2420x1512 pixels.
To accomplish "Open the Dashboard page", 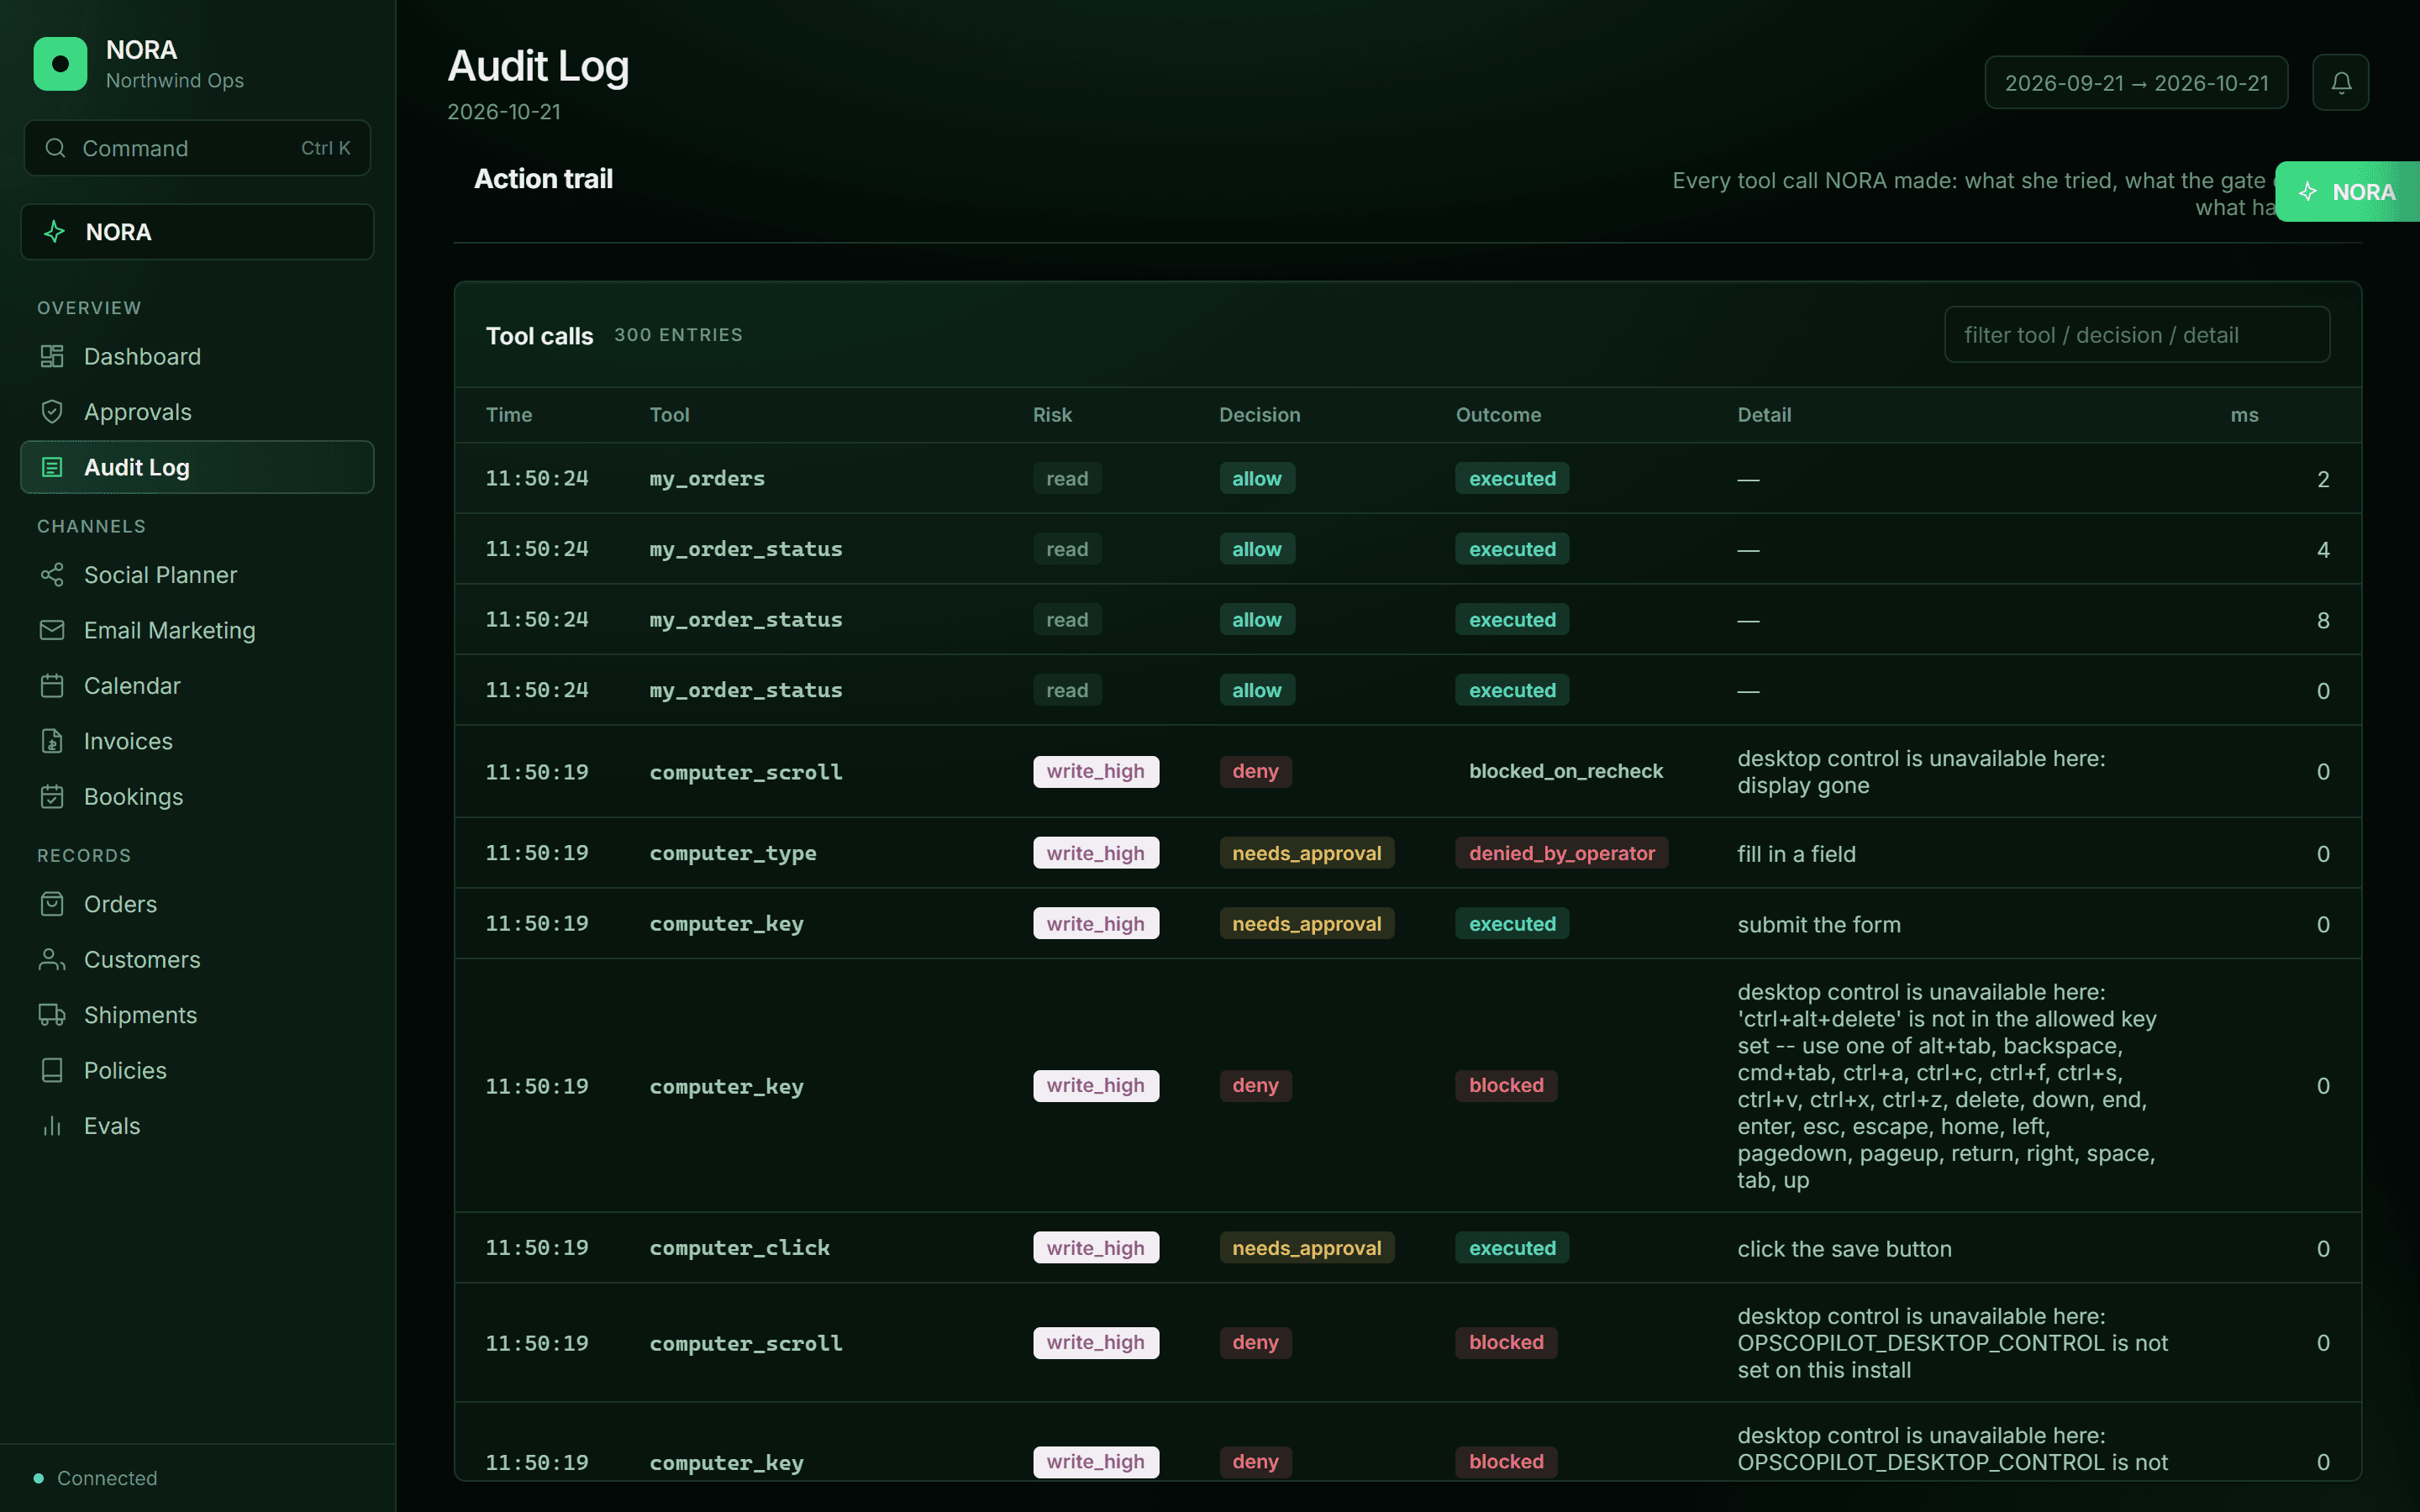I will (197, 356).
